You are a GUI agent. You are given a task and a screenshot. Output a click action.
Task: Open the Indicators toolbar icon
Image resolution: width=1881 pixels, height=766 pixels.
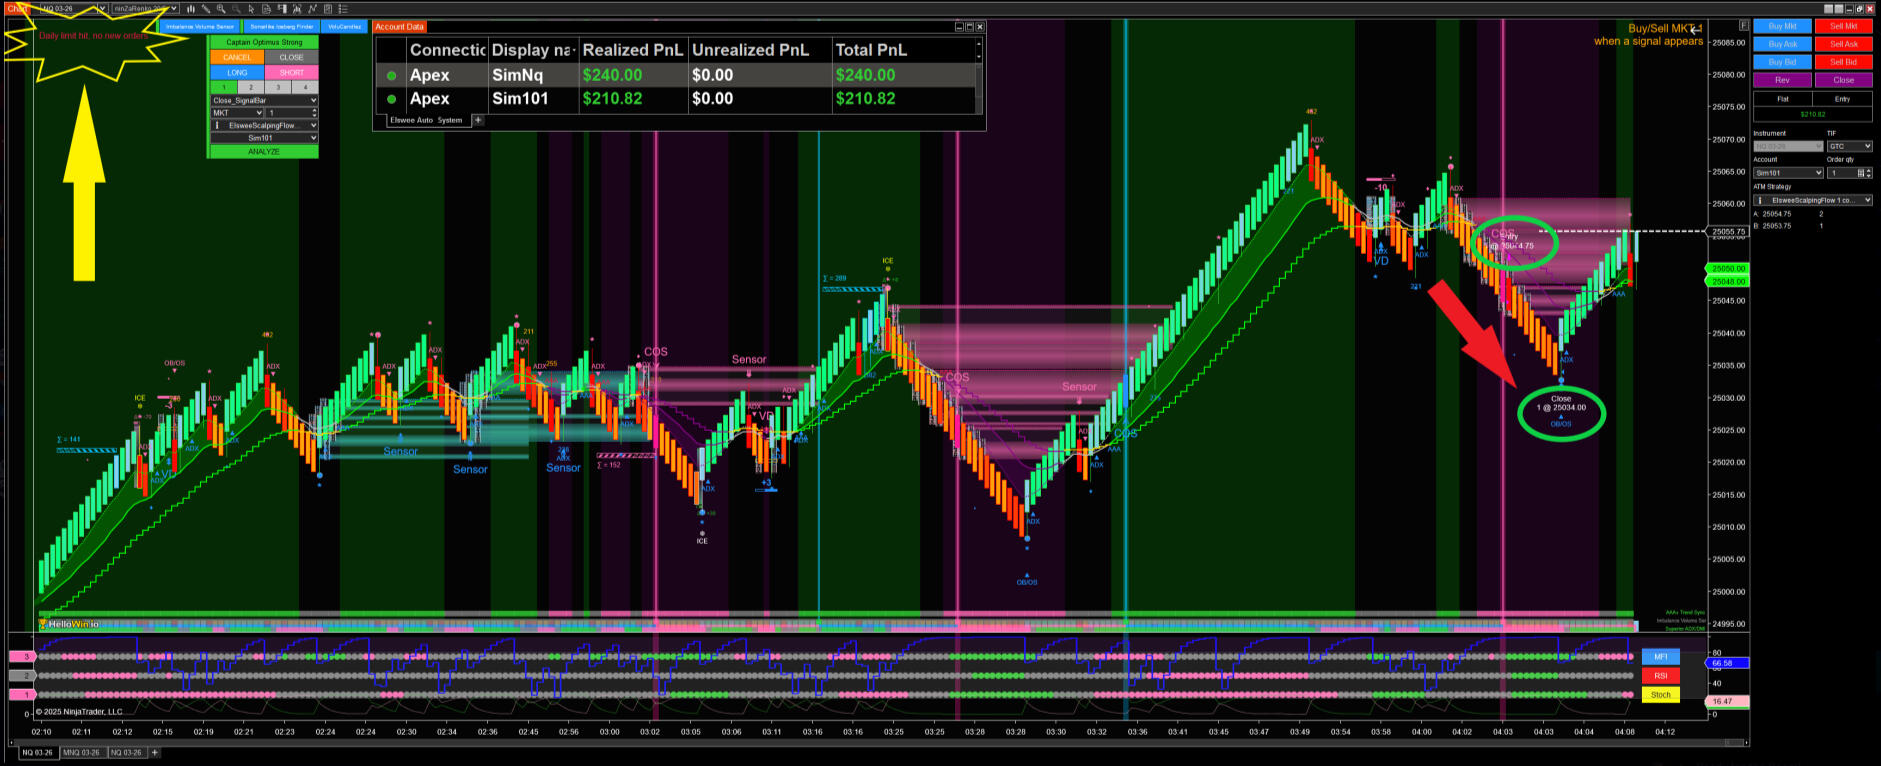pyautogui.click(x=297, y=9)
